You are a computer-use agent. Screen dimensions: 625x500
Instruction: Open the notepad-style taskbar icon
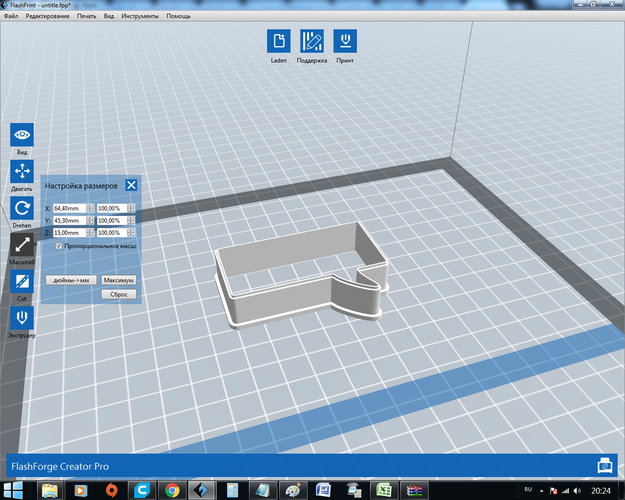pos(263,490)
